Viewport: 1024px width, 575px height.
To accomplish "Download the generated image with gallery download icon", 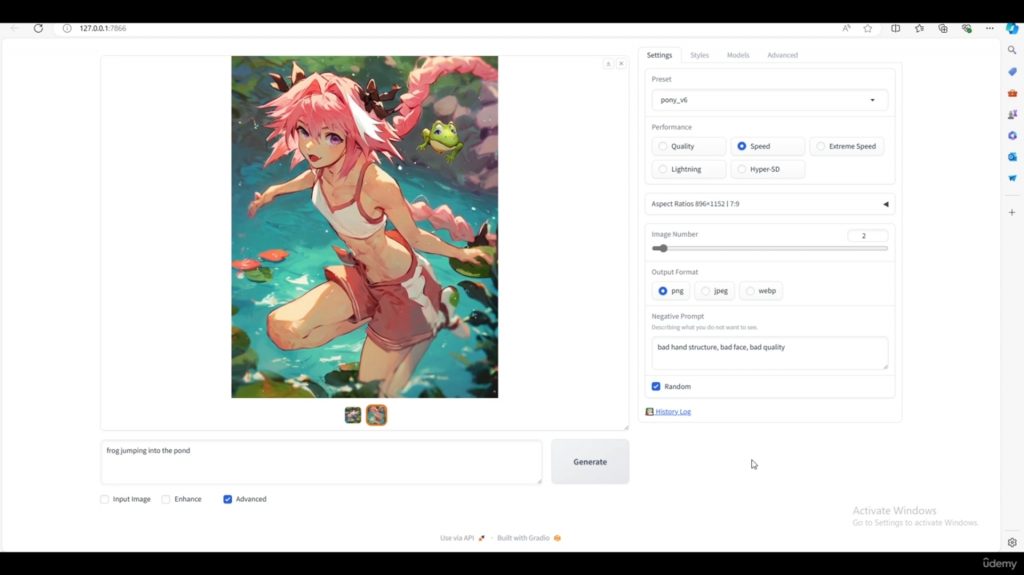I will coord(608,63).
